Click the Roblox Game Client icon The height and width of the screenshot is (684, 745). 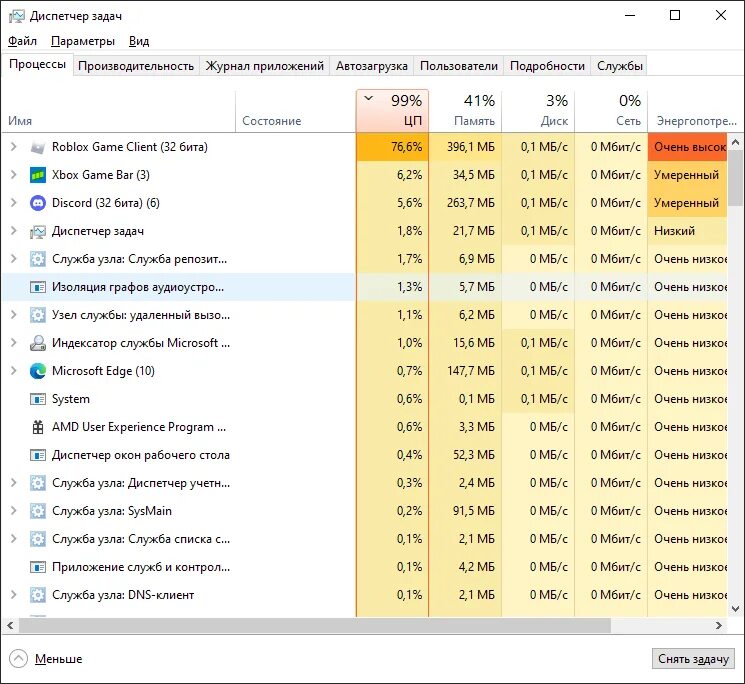coord(38,147)
